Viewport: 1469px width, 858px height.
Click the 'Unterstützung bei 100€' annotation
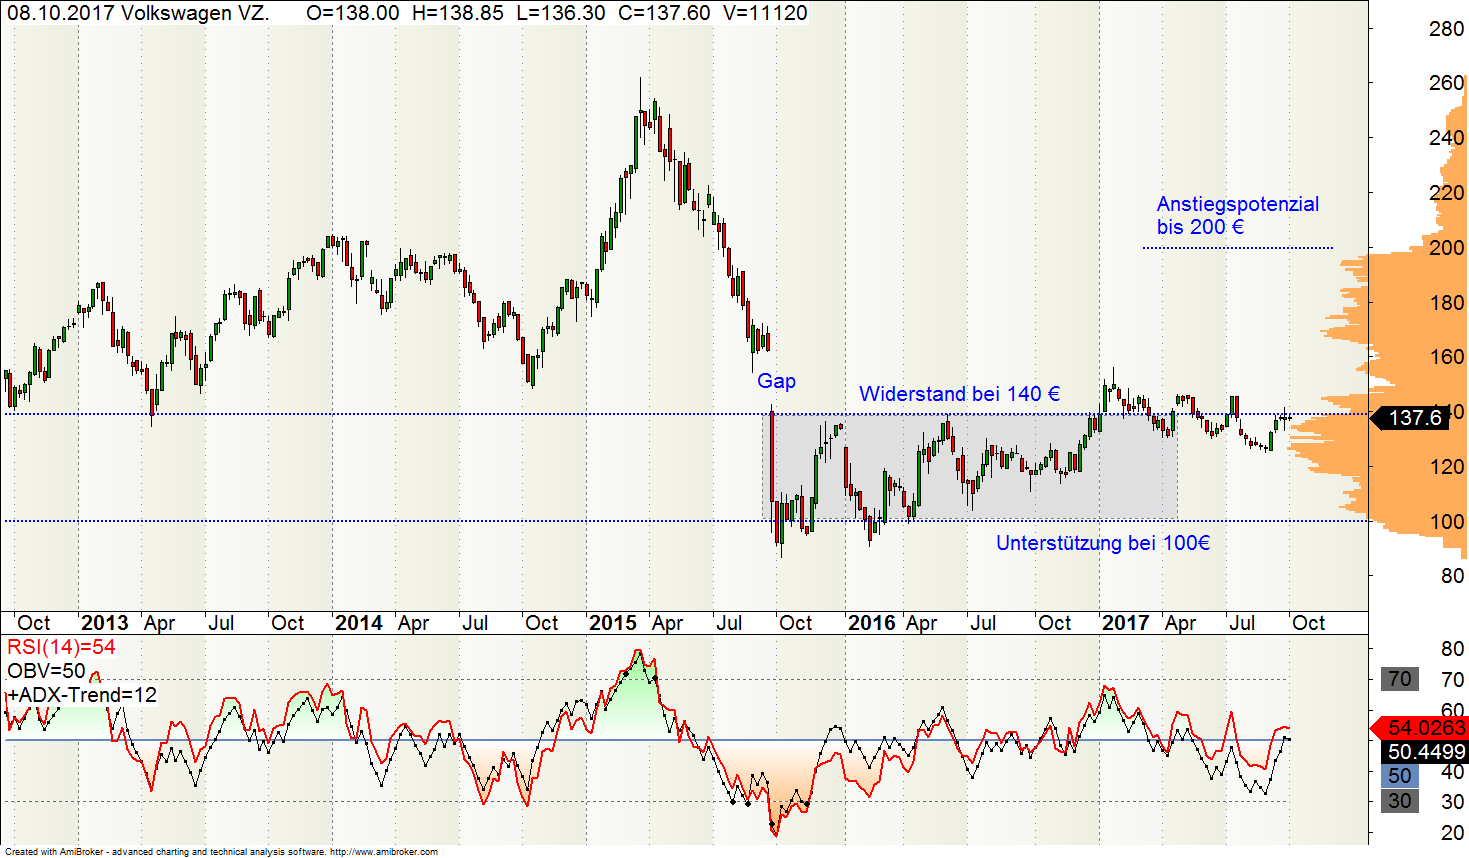click(x=1103, y=543)
